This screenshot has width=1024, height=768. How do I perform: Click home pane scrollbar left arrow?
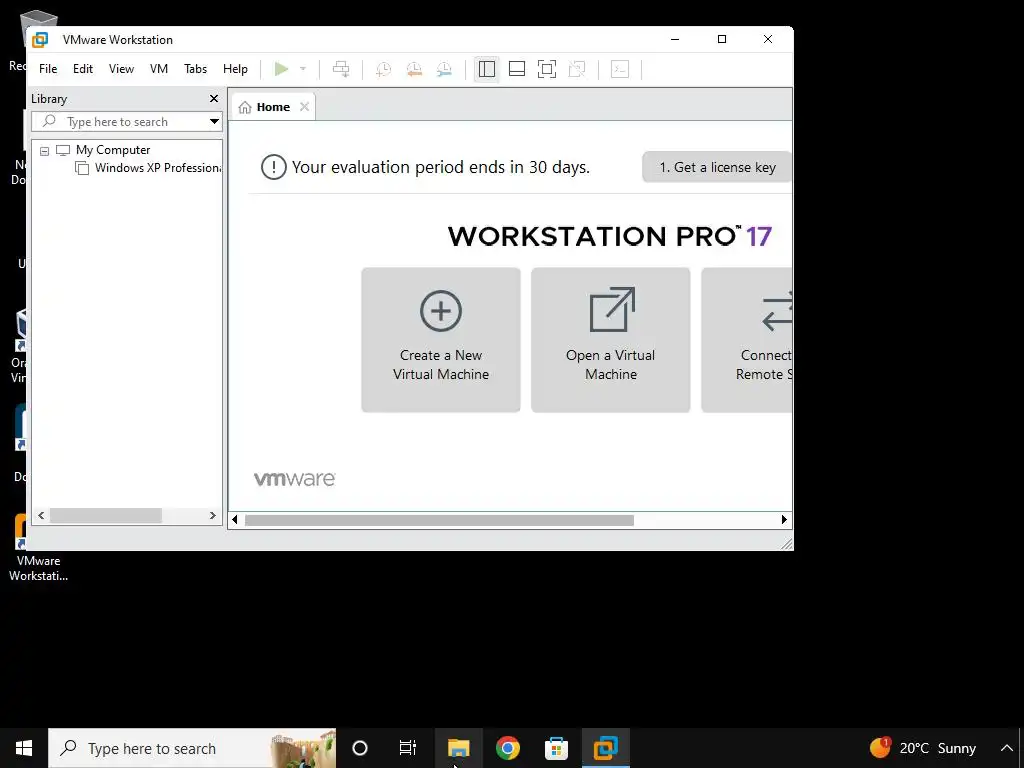click(235, 520)
